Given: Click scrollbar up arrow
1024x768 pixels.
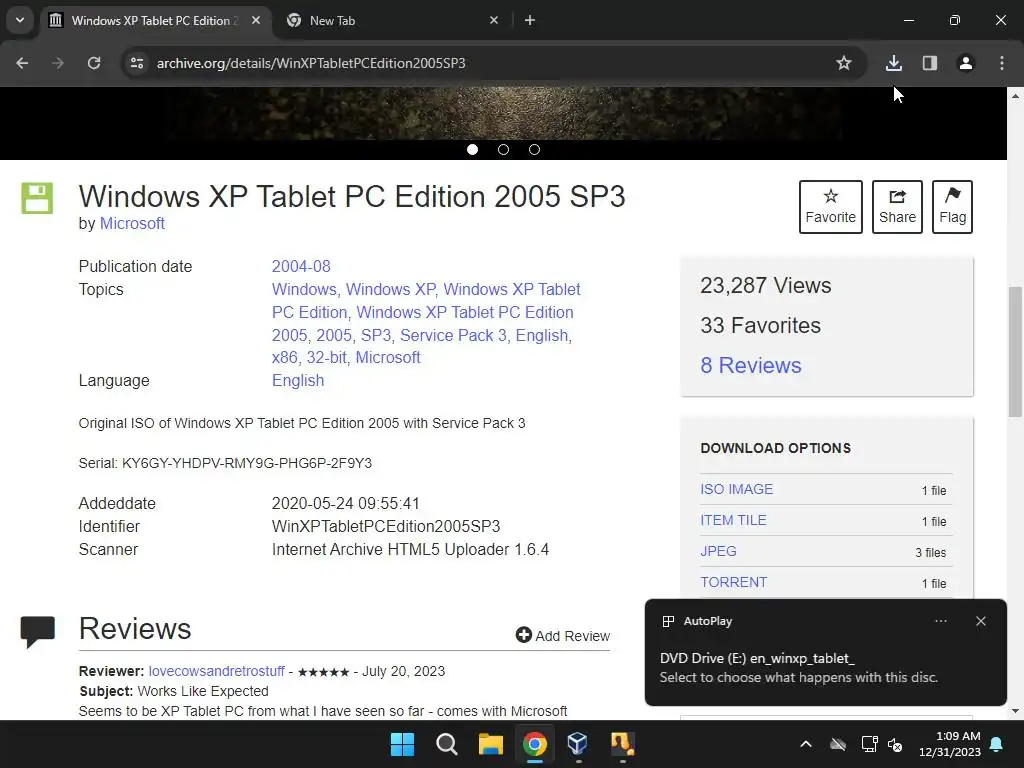Looking at the screenshot, I should pyautogui.click(x=1015, y=96).
